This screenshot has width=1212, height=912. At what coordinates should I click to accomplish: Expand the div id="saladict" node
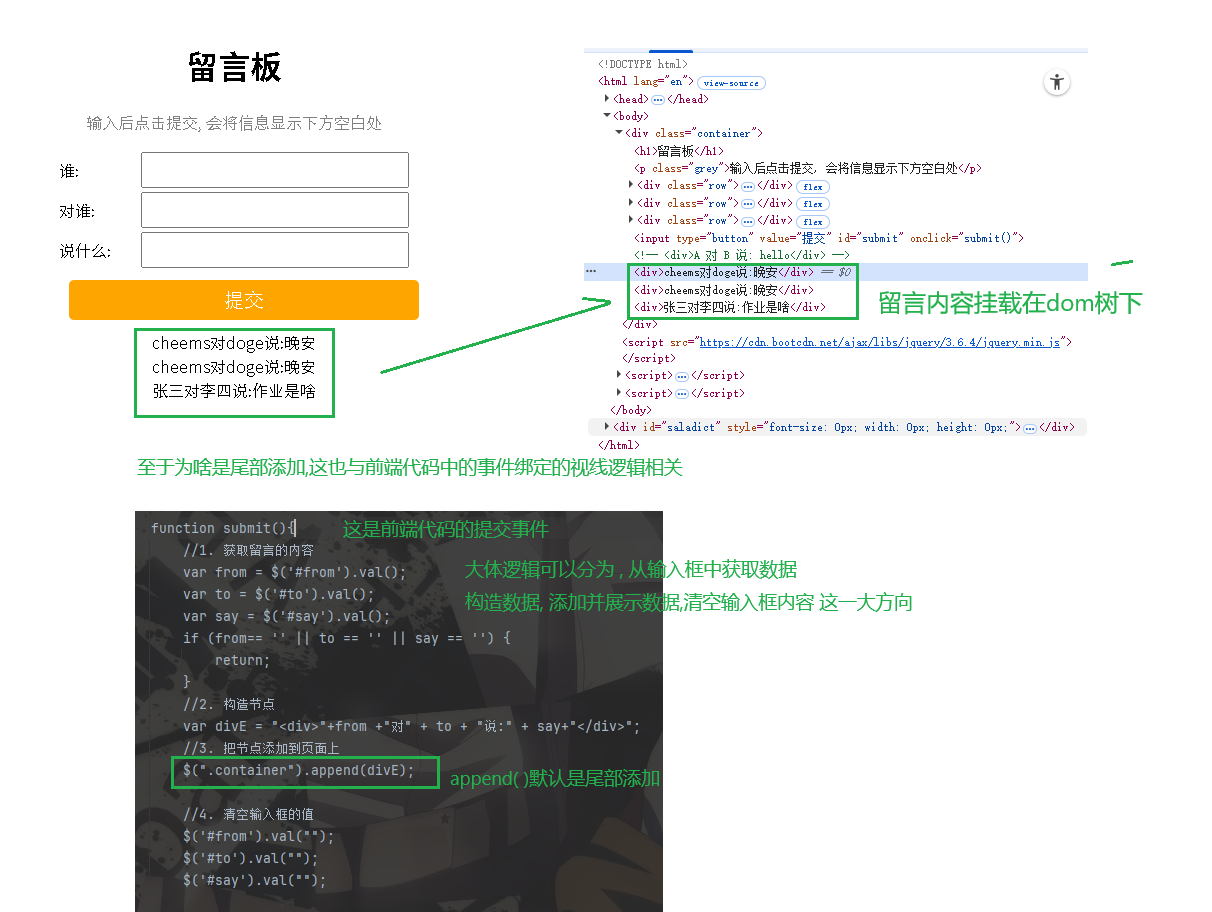607,427
